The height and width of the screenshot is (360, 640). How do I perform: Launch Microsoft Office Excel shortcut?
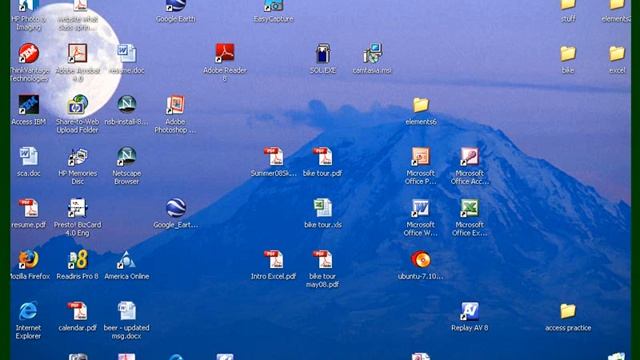point(469,207)
